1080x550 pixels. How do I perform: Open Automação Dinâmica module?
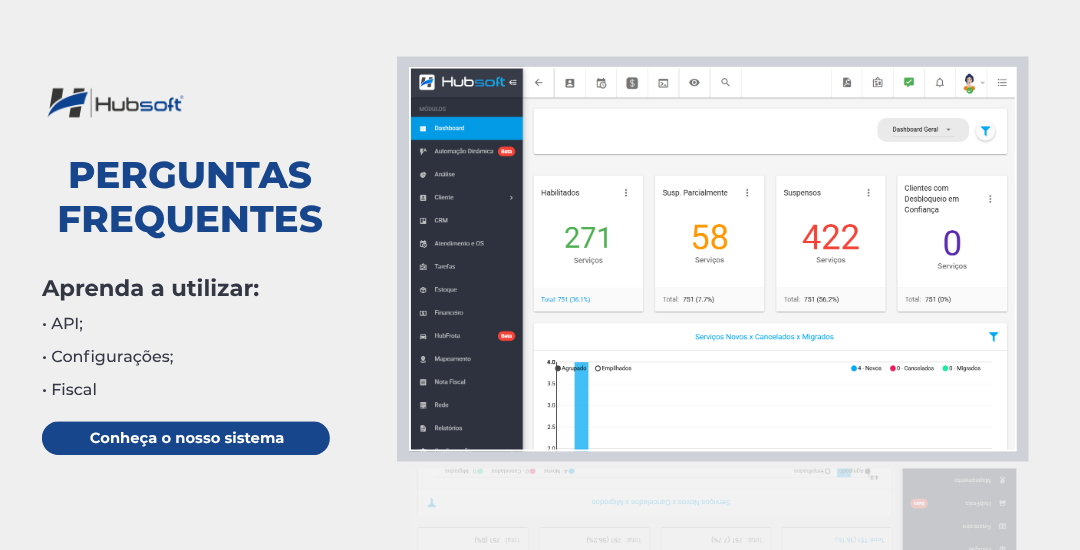[467, 151]
